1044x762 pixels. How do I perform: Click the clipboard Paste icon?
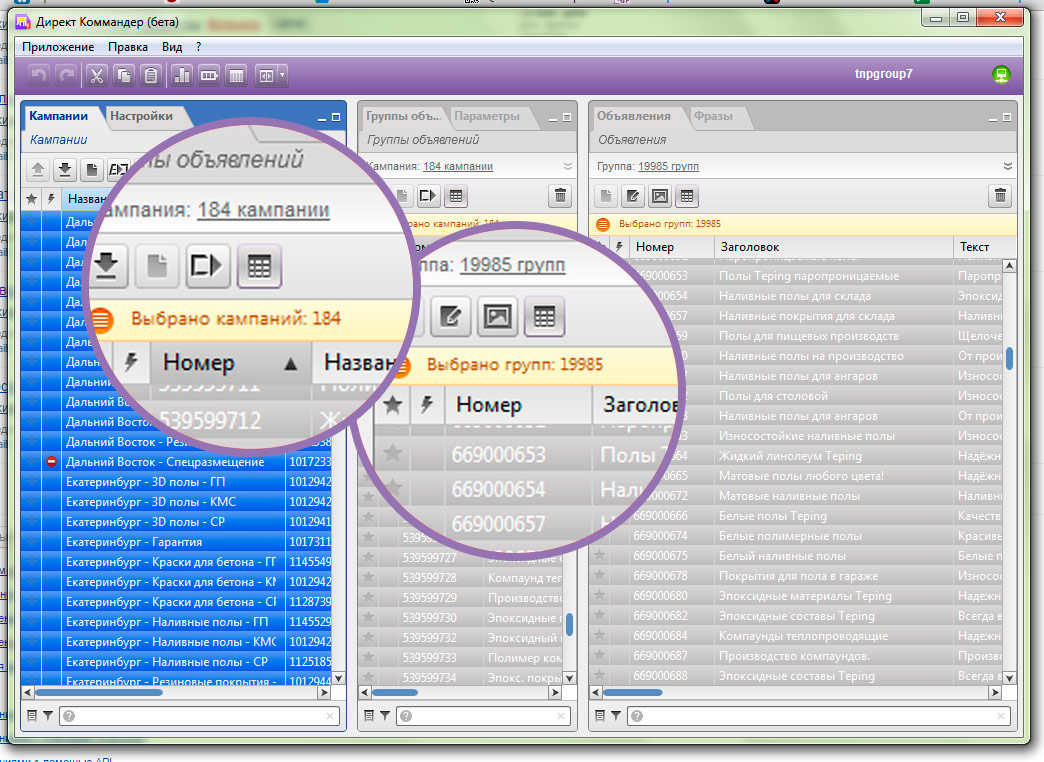tap(151, 75)
